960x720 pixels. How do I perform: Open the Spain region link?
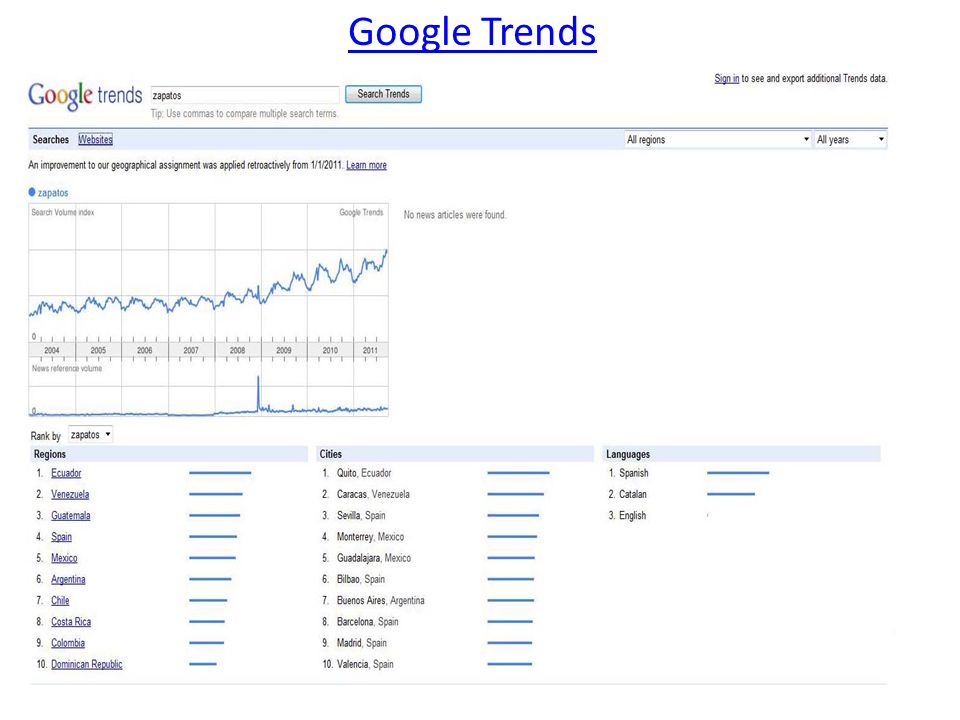click(61, 537)
